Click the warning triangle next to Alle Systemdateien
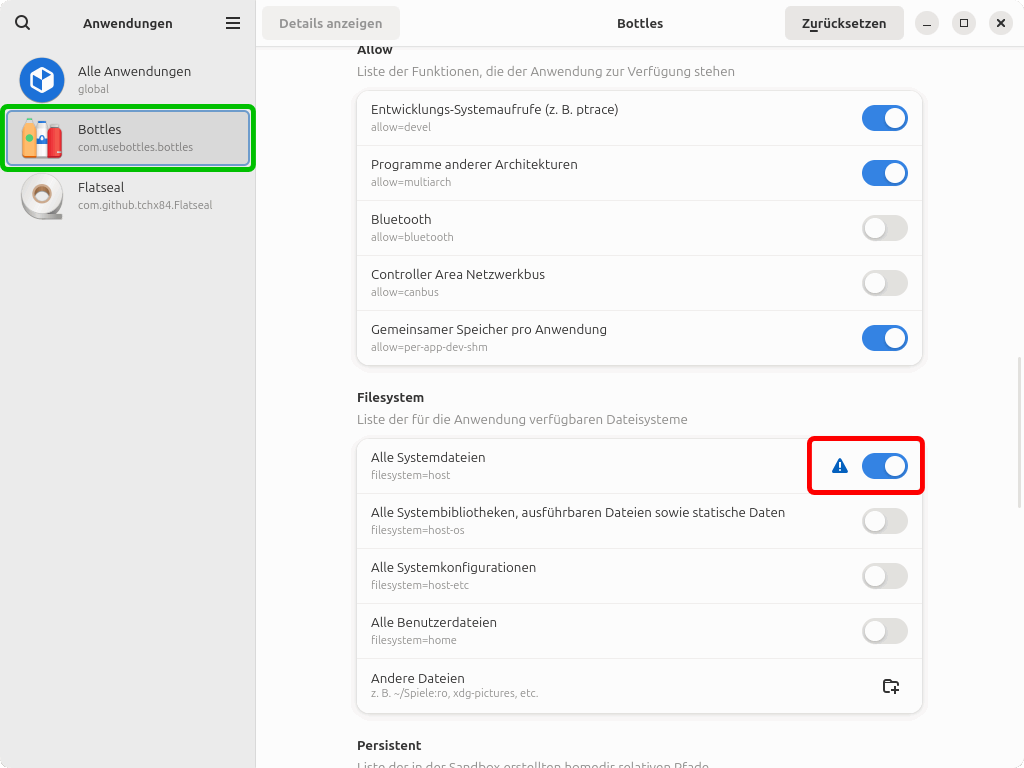The height and width of the screenshot is (768, 1024). (x=840, y=466)
